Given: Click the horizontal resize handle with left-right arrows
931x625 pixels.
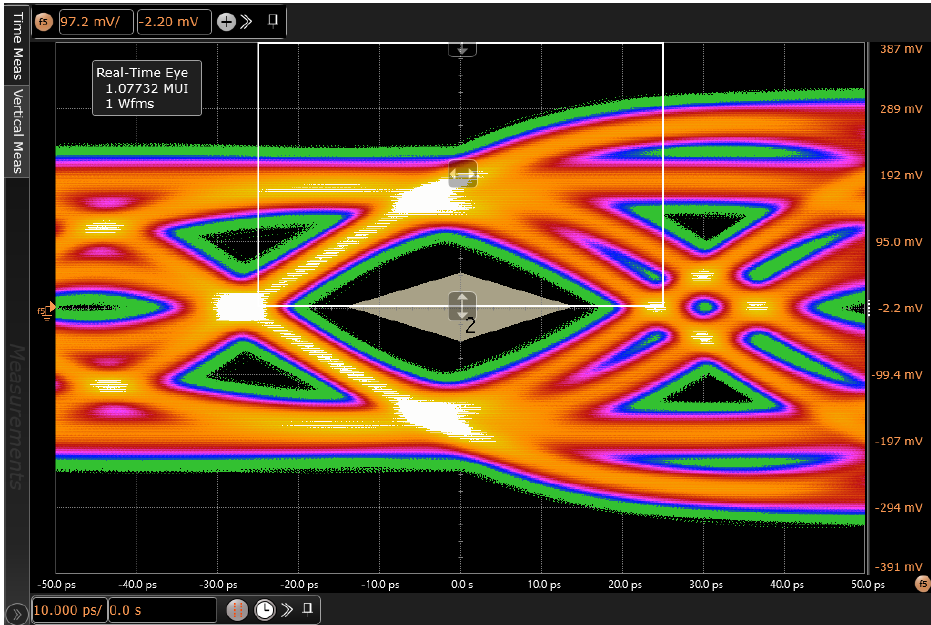Looking at the screenshot, I should 462,173.
